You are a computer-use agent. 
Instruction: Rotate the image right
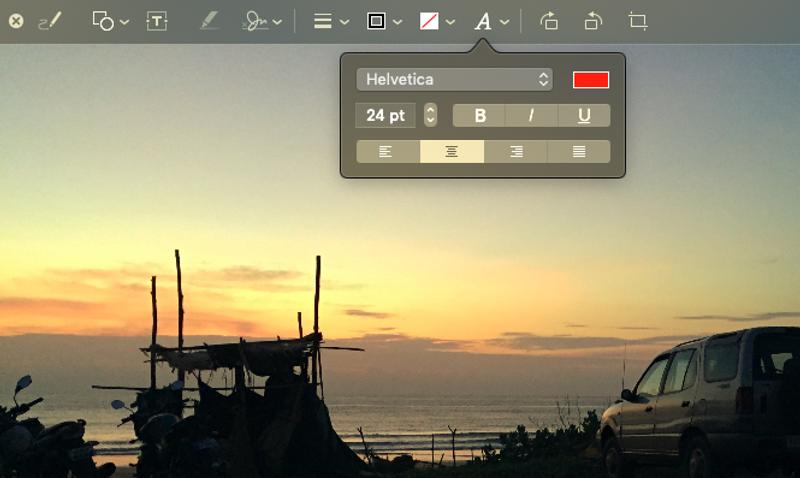pos(593,21)
